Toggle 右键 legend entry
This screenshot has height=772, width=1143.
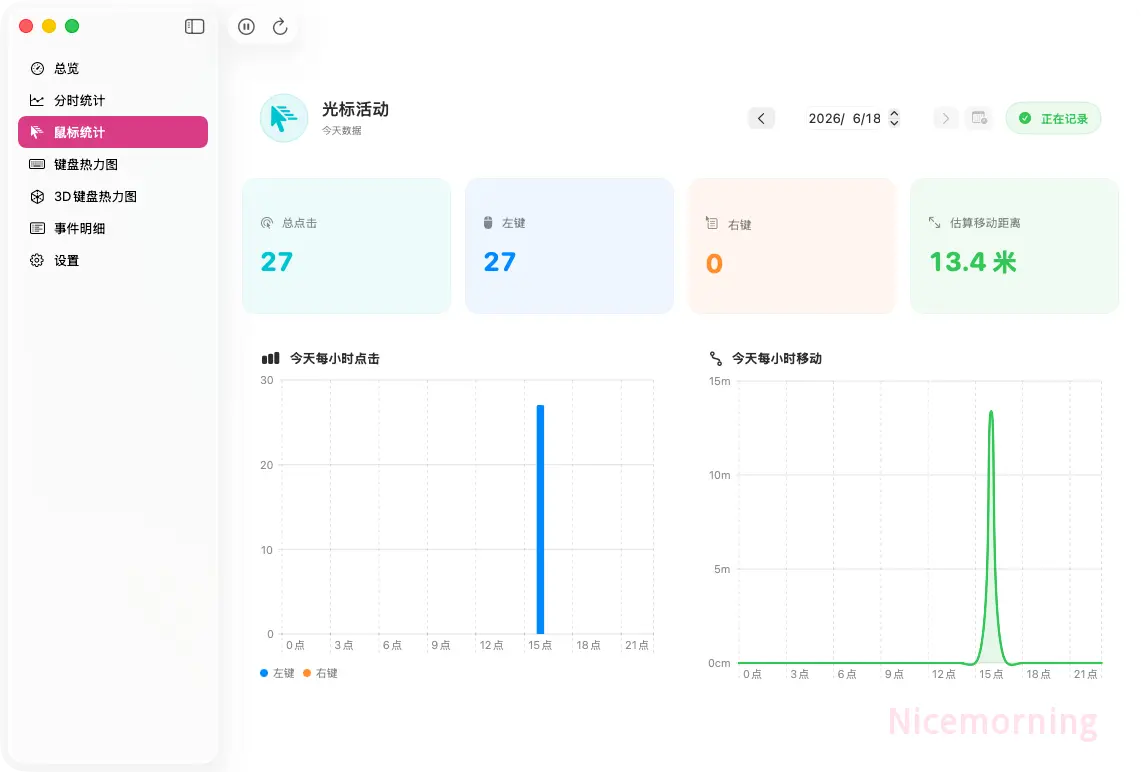[x=320, y=673]
